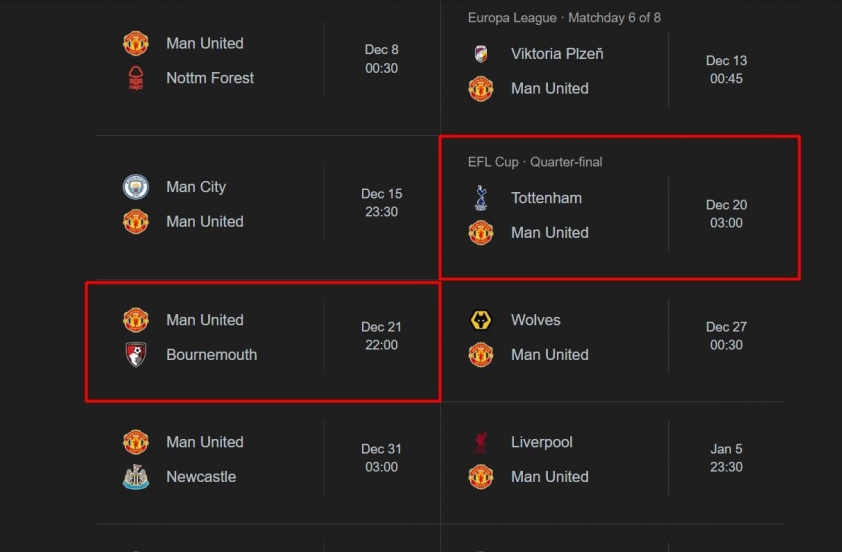Image resolution: width=842 pixels, height=552 pixels.
Task: Click the Bournemouth club crest
Action: click(136, 354)
